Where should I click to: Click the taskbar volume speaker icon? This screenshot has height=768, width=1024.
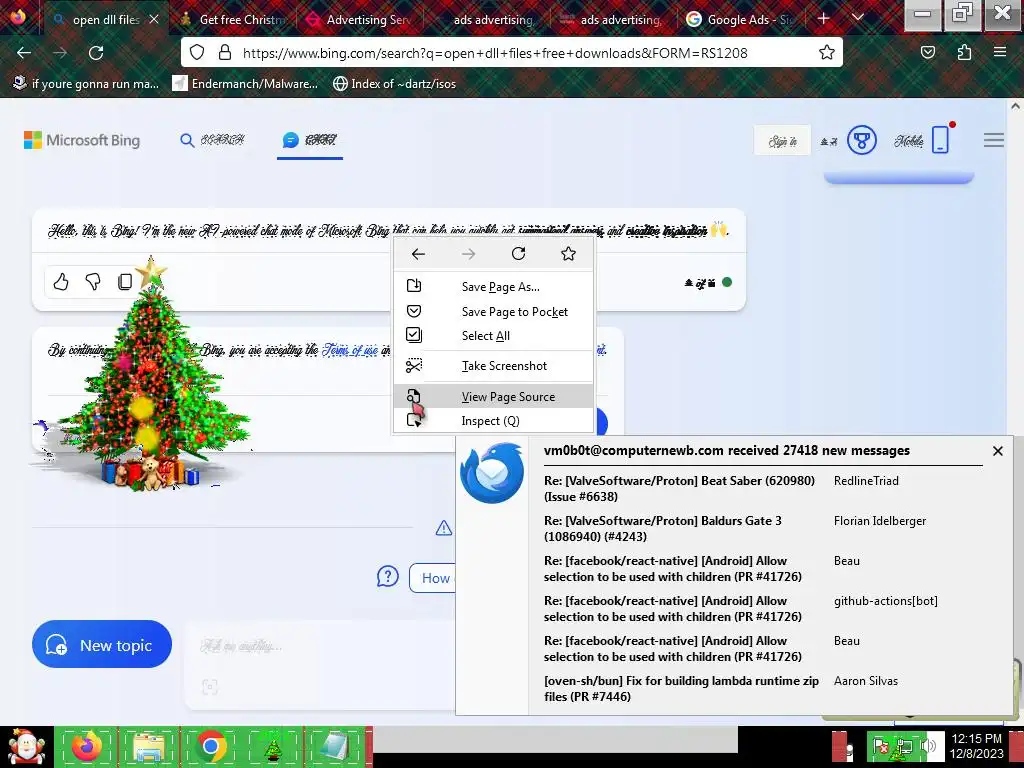coord(929,746)
